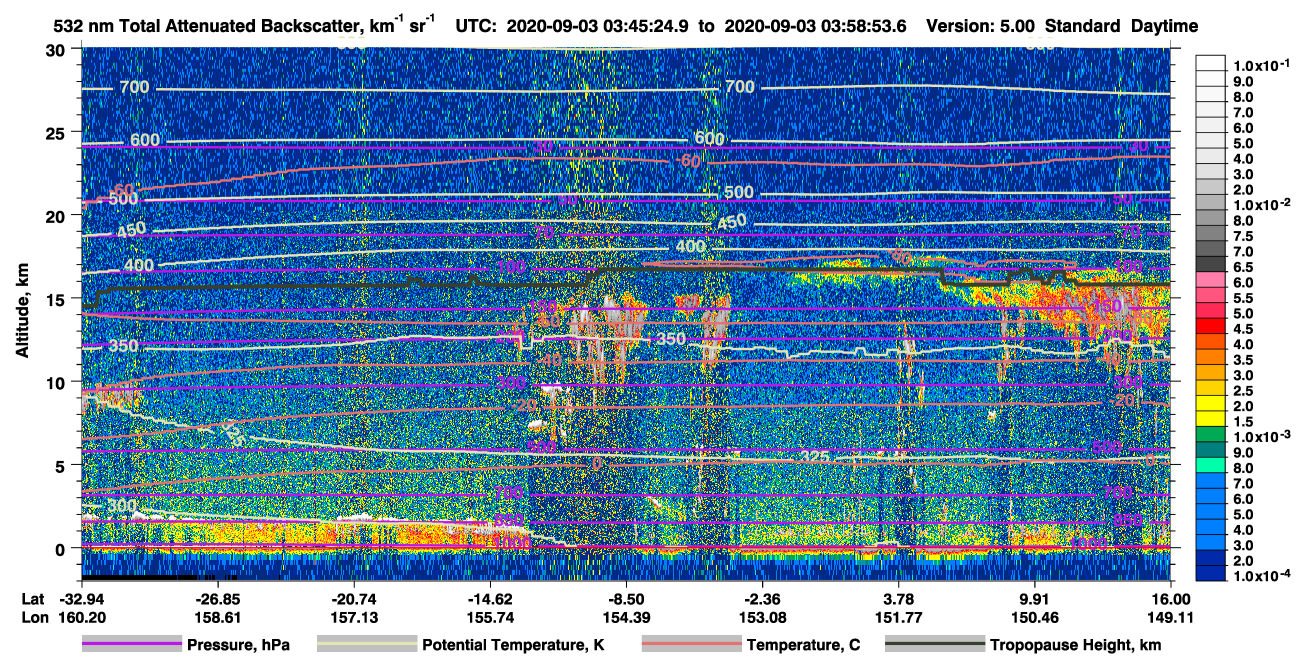This screenshot has width=1300, height=667.
Task: Click the magenta Pressure, hPa legend line
Action: 132,645
